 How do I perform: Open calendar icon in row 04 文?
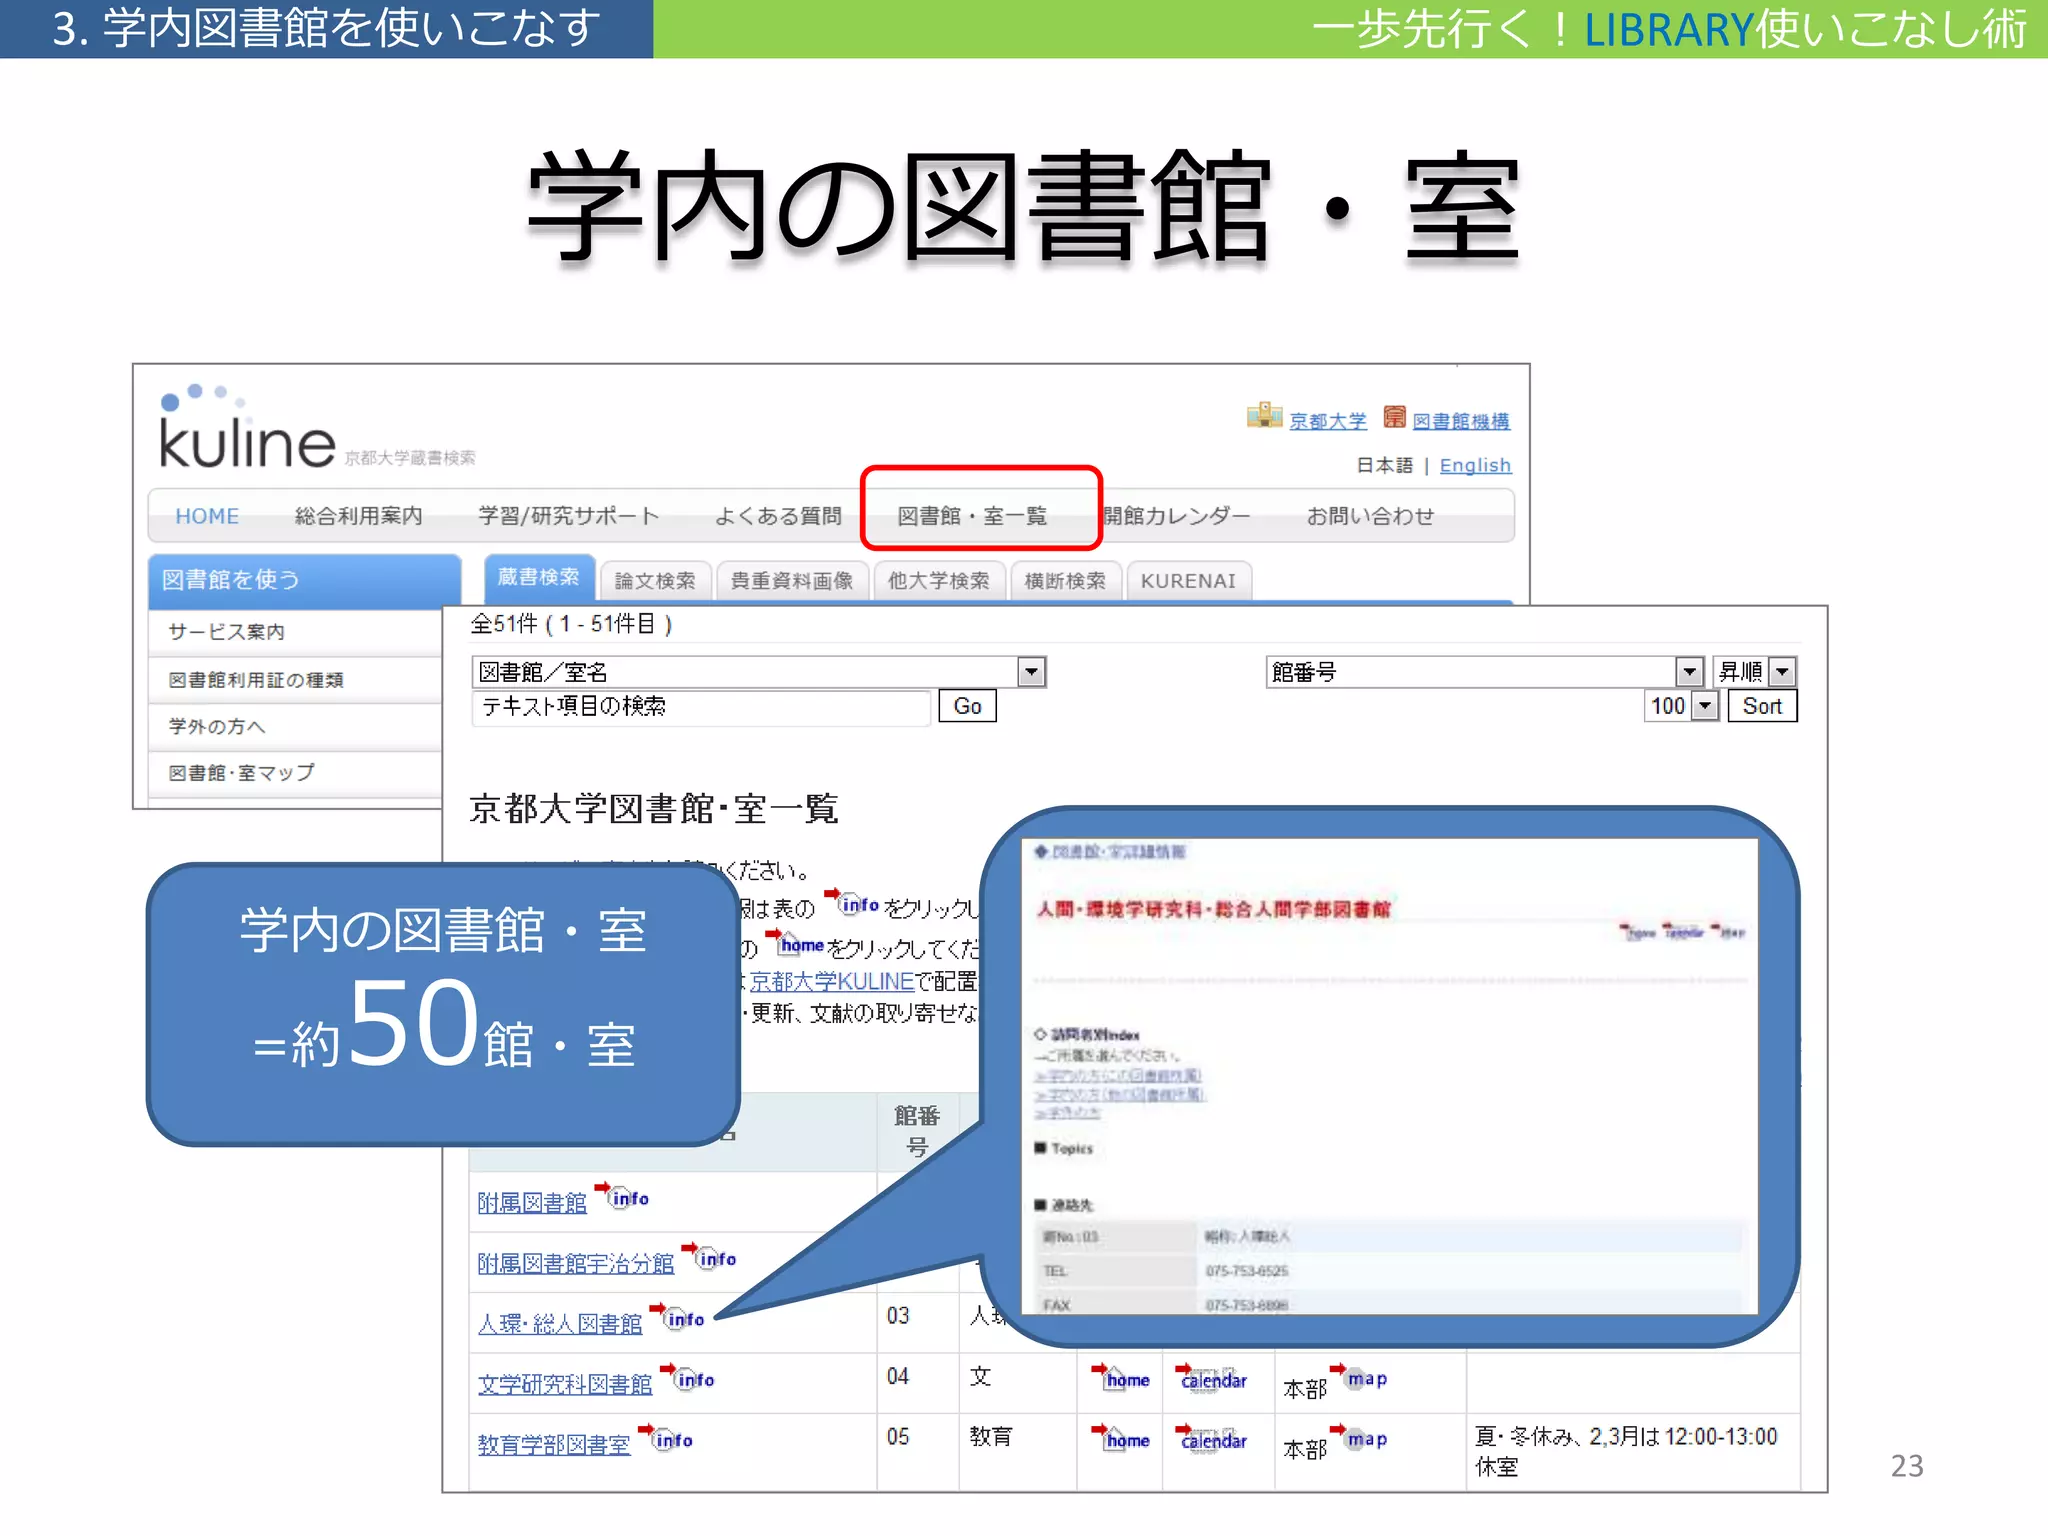click(1212, 1378)
